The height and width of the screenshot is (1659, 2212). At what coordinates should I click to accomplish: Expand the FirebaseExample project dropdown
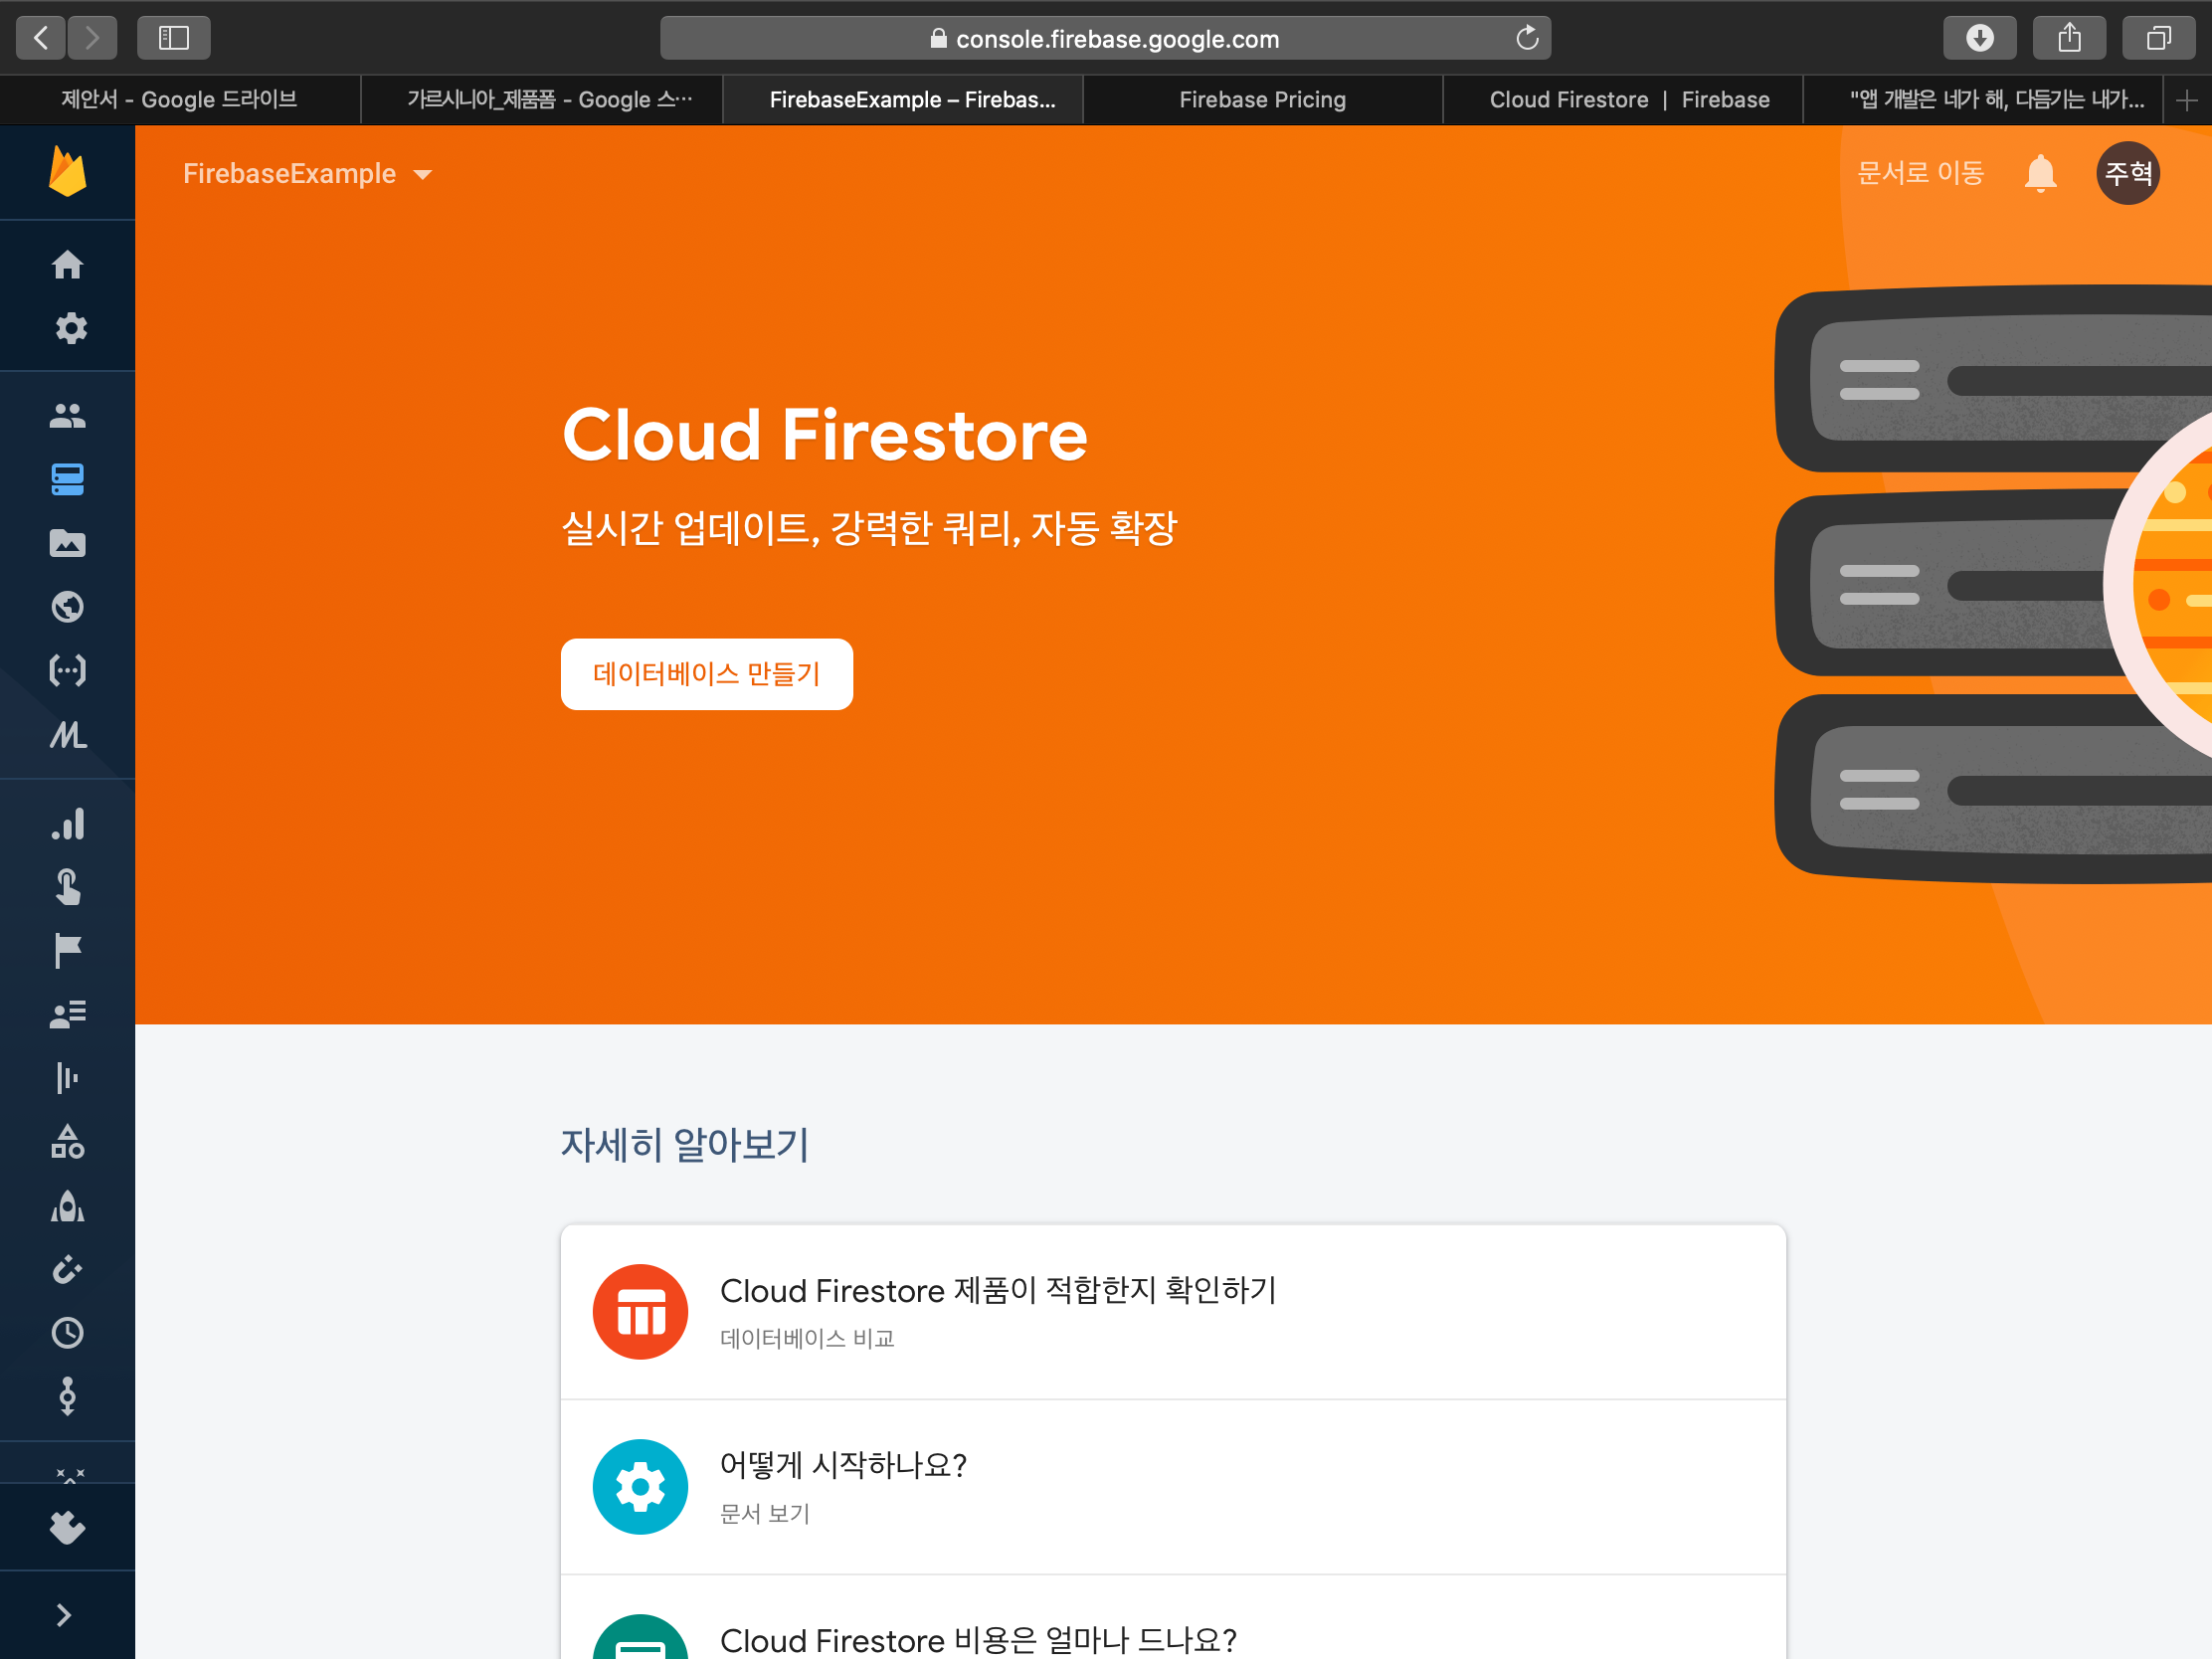pyautogui.click(x=307, y=174)
